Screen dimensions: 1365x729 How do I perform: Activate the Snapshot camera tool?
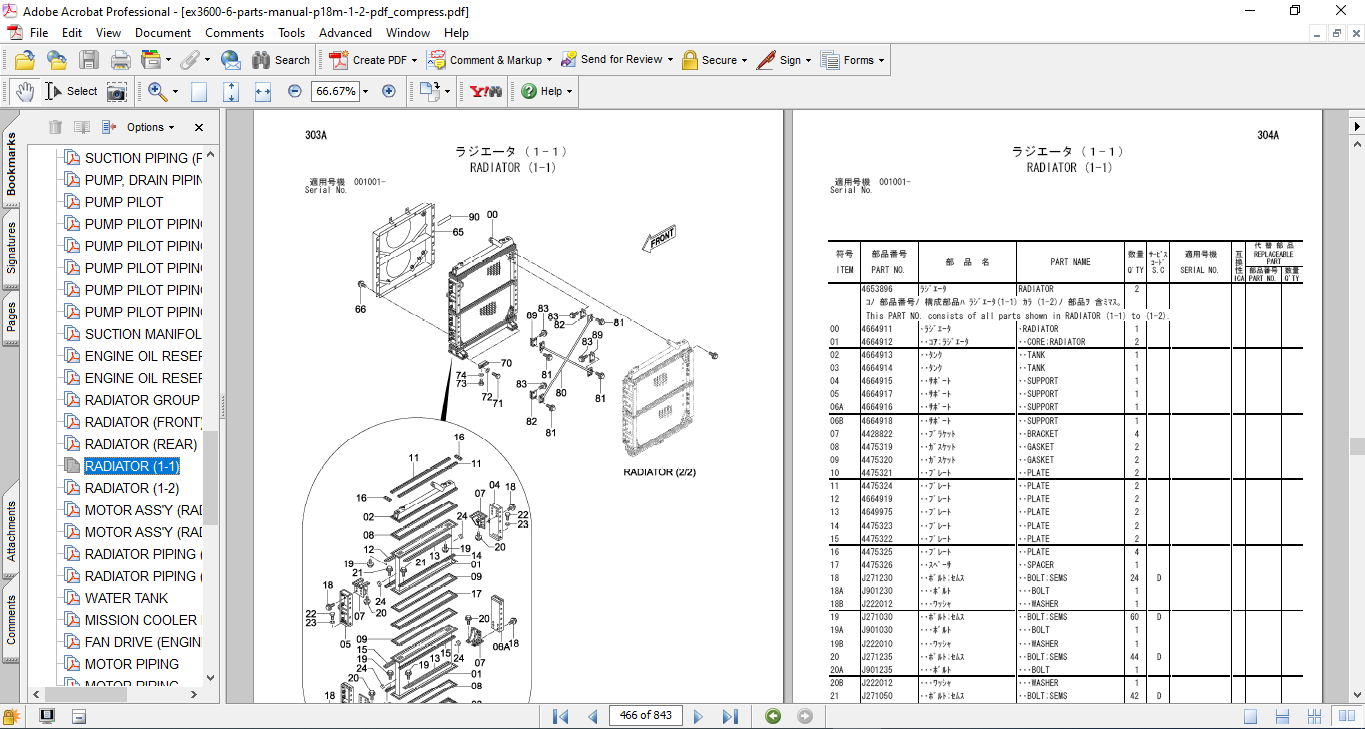[x=117, y=91]
